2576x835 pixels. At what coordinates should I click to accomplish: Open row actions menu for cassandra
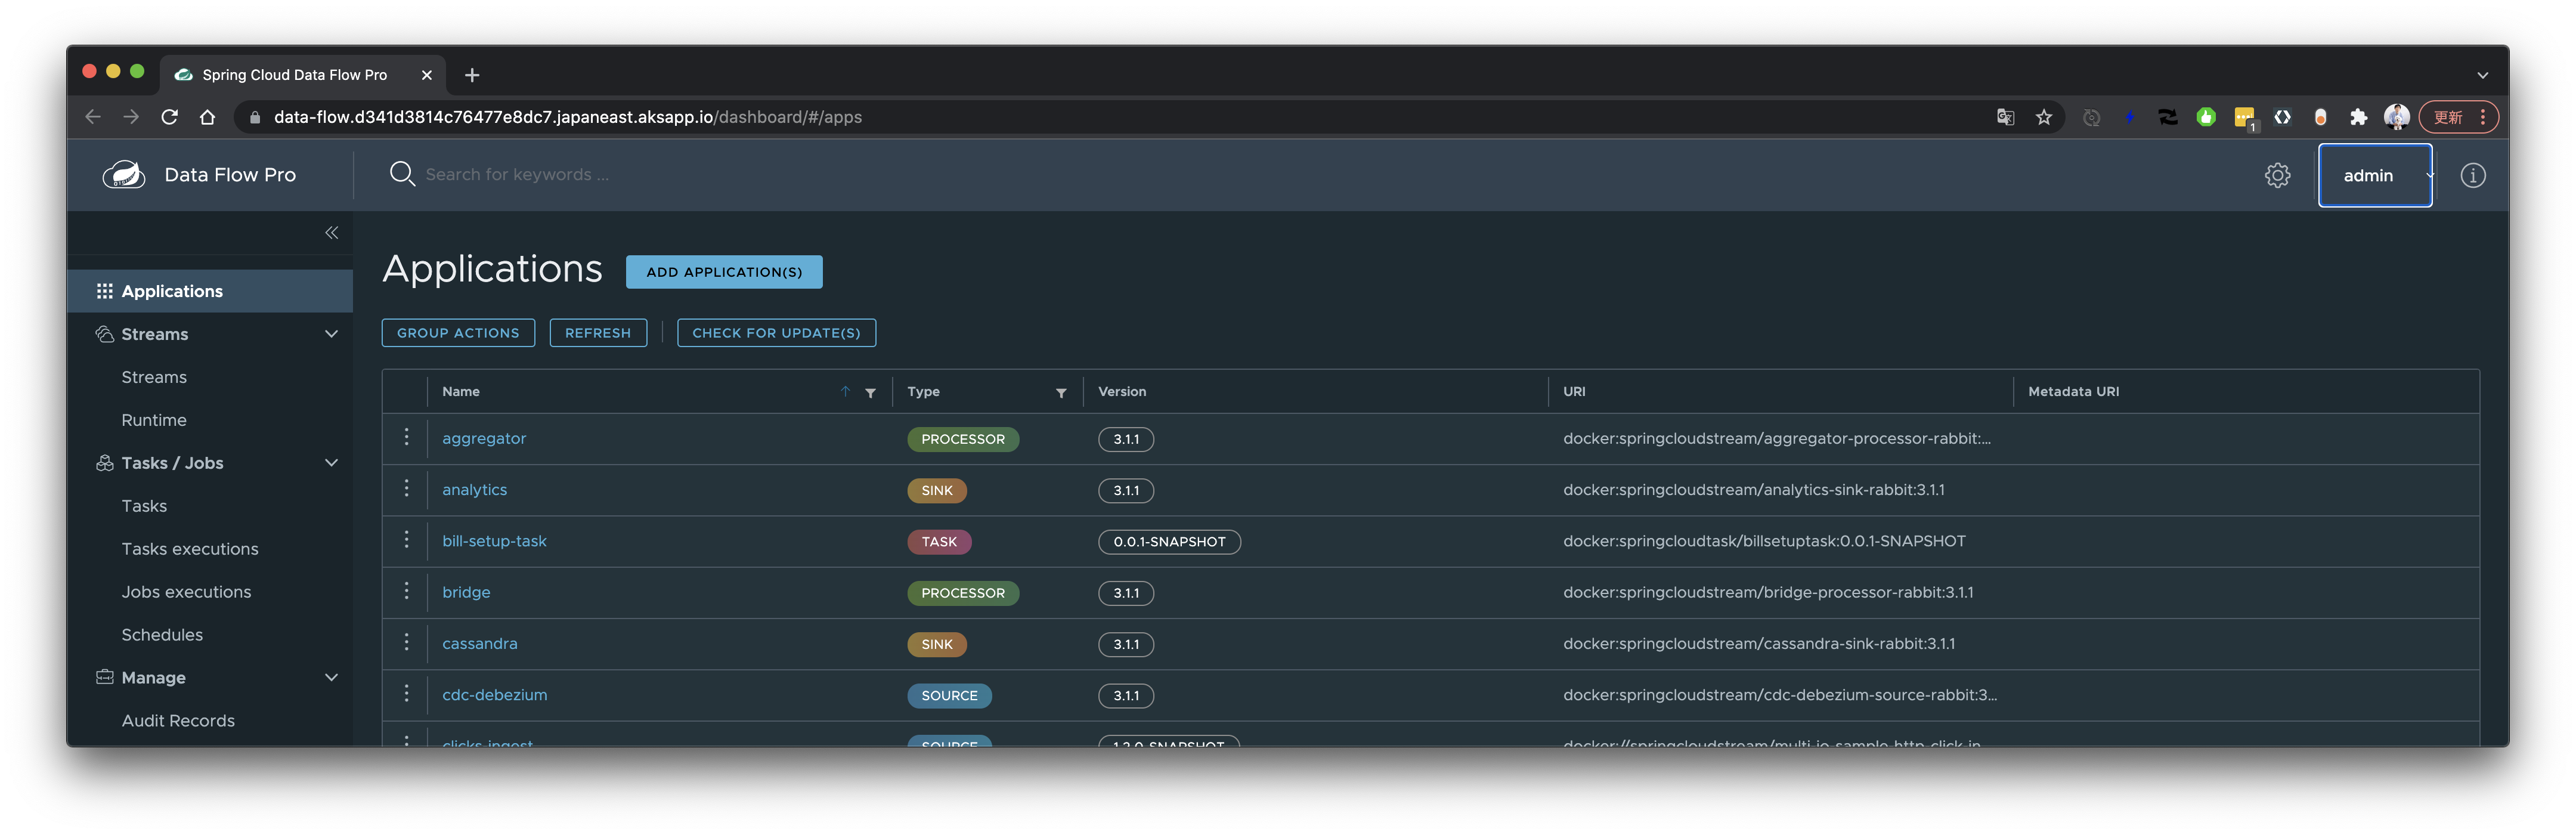click(x=406, y=642)
